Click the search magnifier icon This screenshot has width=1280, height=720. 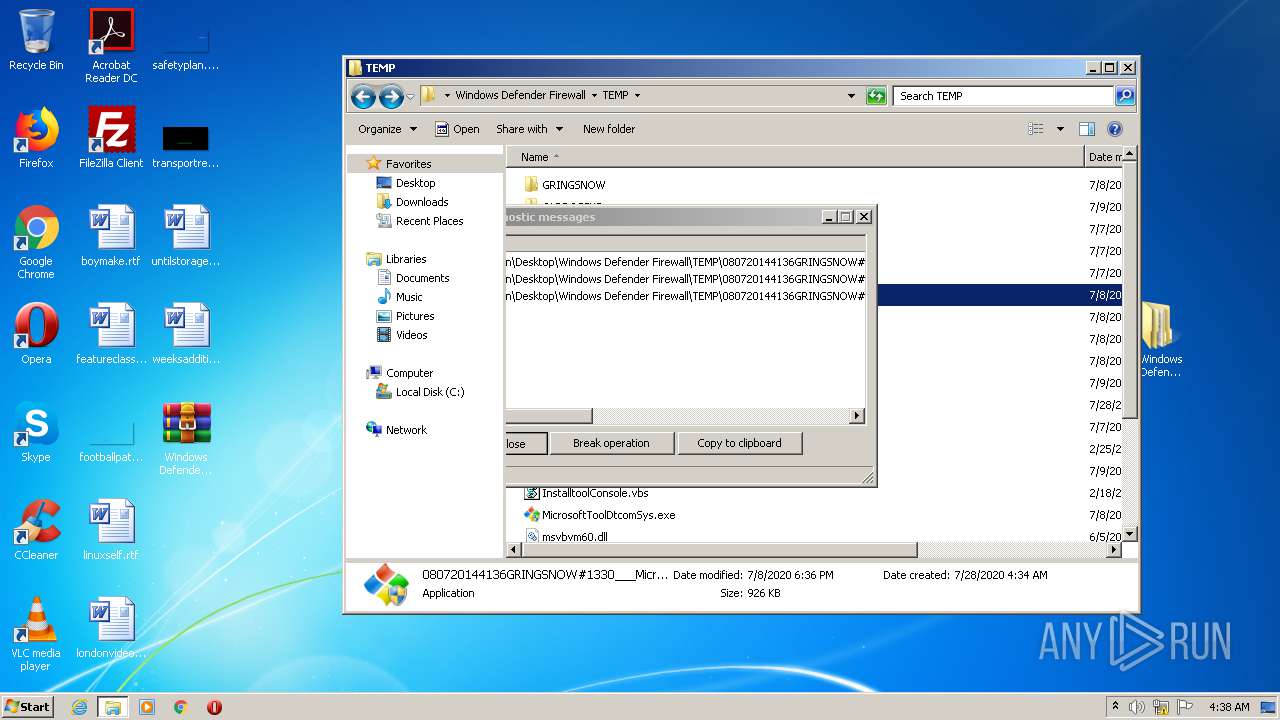[x=1125, y=96]
